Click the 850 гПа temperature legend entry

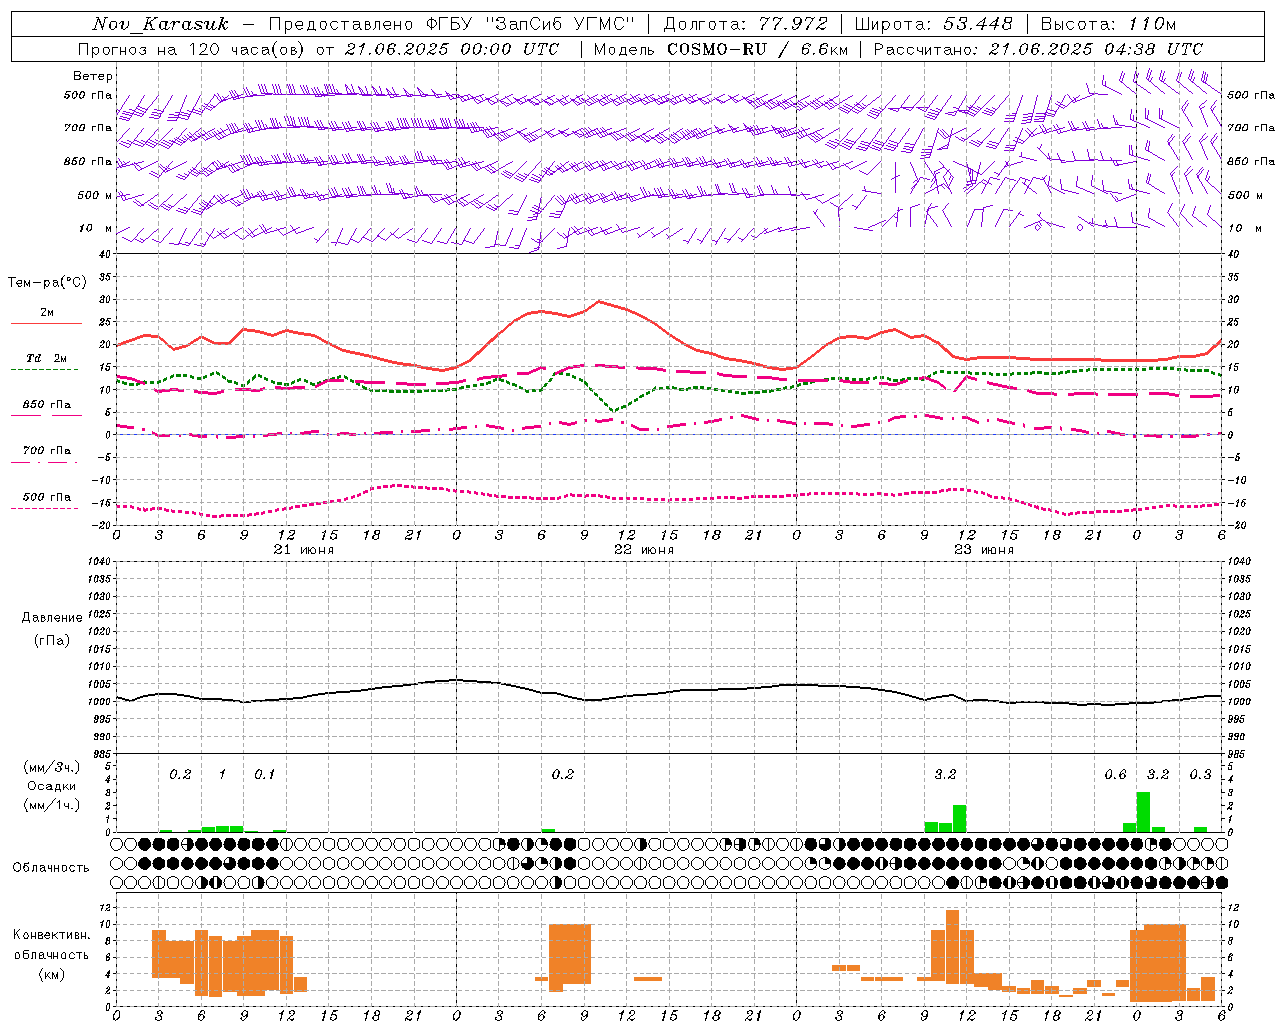(x=46, y=405)
